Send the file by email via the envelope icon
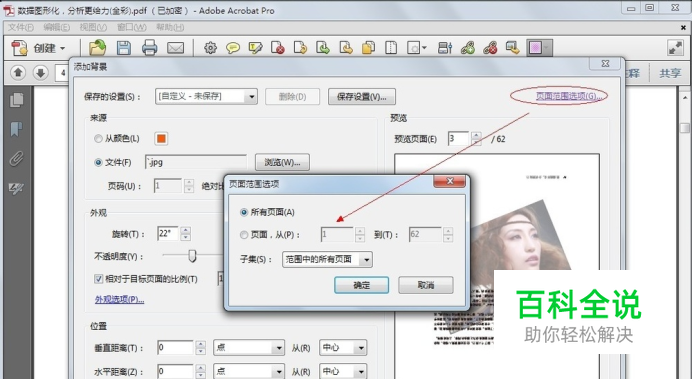The height and width of the screenshot is (379, 692). tap(175, 48)
